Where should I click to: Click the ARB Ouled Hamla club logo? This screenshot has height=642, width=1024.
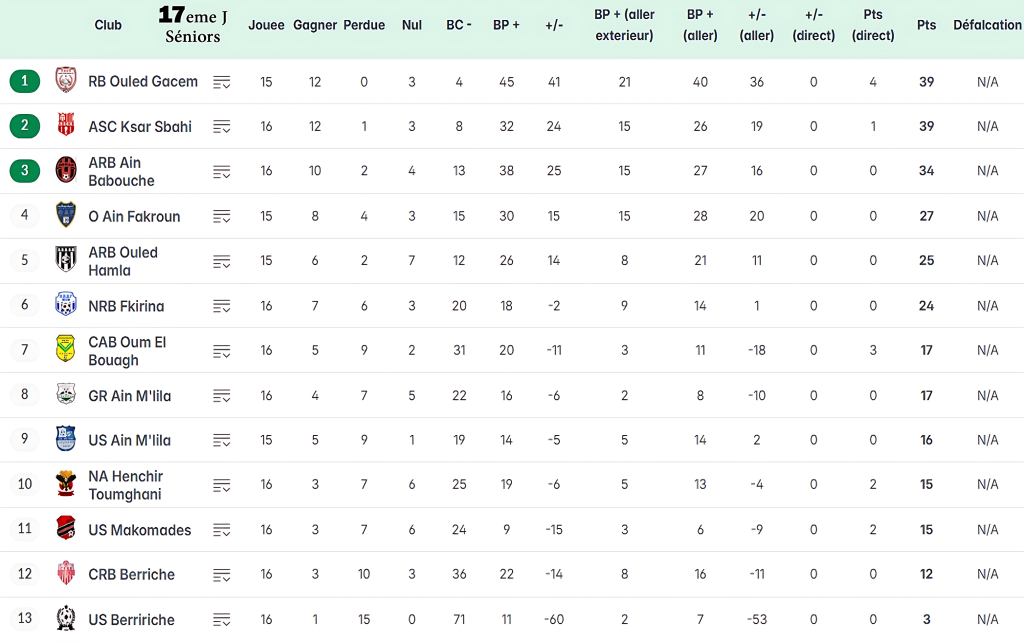click(x=66, y=260)
